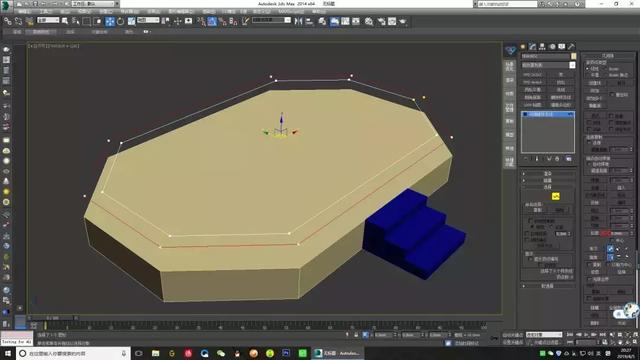Viewport: 640px width, 360px height.
Task: Click in the object name field
Action: [545, 56]
